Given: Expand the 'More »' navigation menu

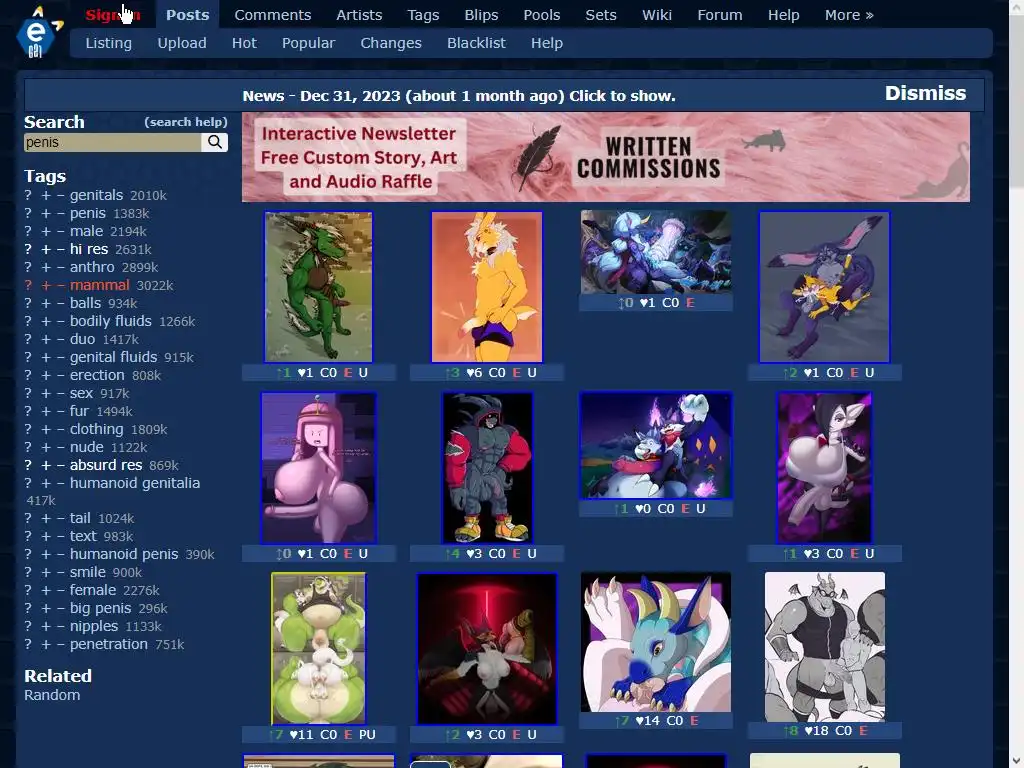Looking at the screenshot, I should tap(849, 15).
